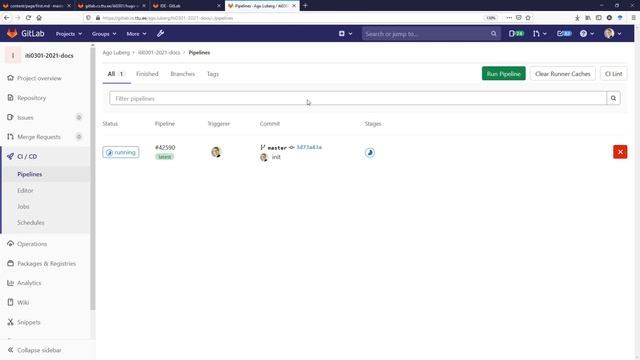Click the filter search magnifier button

[613, 98]
